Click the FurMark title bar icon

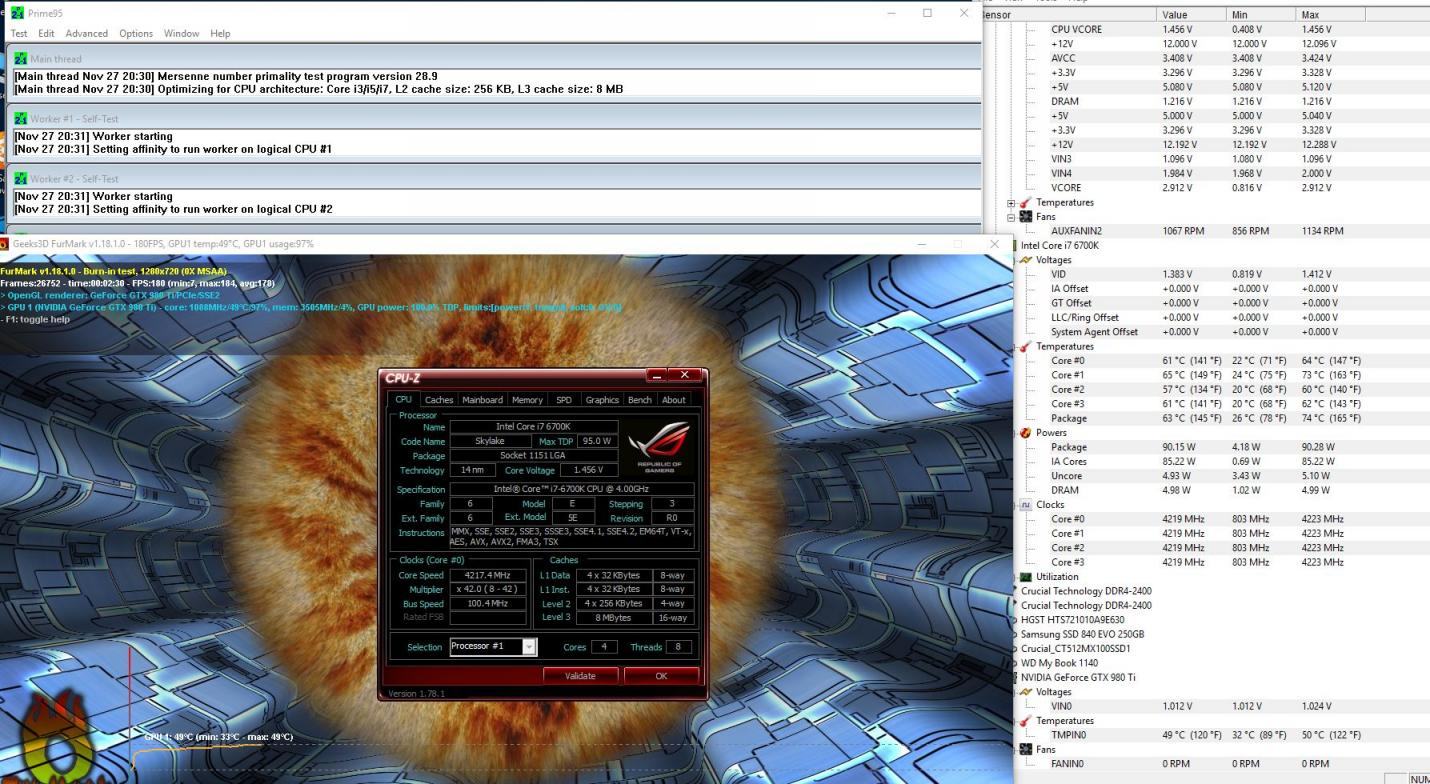point(4,244)
